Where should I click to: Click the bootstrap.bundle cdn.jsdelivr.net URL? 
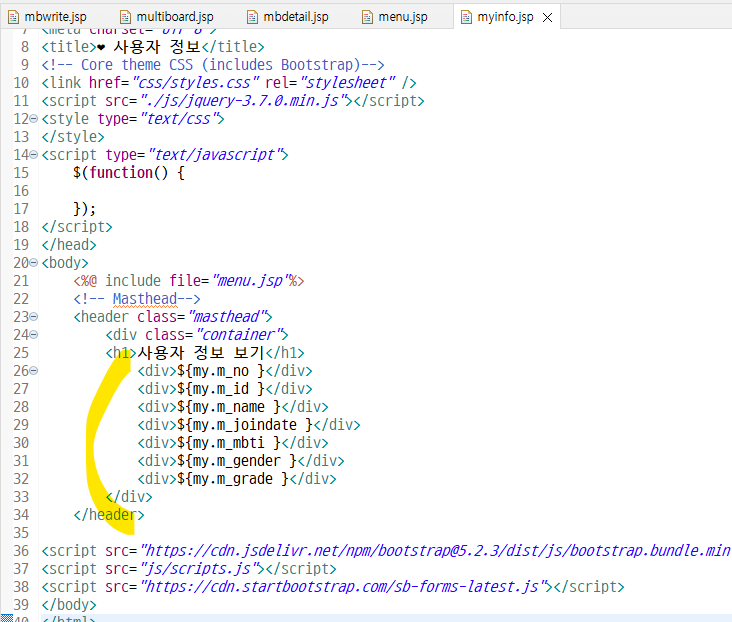[x=435, y=551]
